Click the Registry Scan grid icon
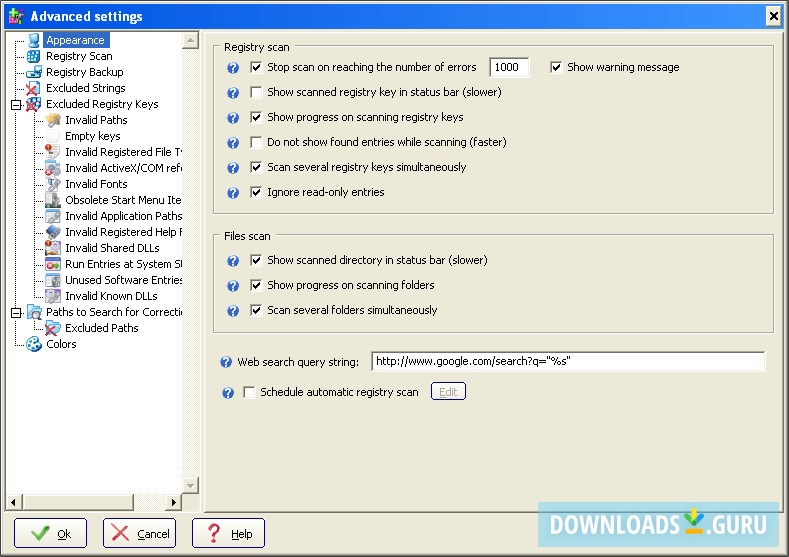This screenshot has width=789, height=557. pyautogui.click(x=34, y=56)
